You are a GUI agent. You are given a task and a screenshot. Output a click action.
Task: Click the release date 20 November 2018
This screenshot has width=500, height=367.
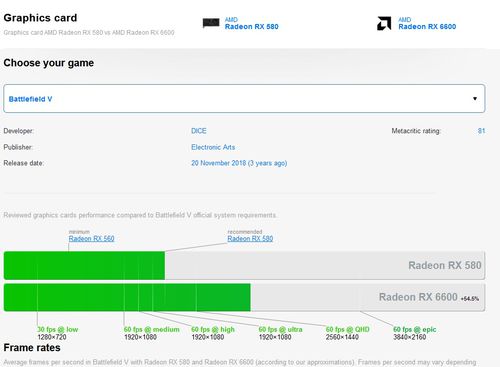pos(239,163)
